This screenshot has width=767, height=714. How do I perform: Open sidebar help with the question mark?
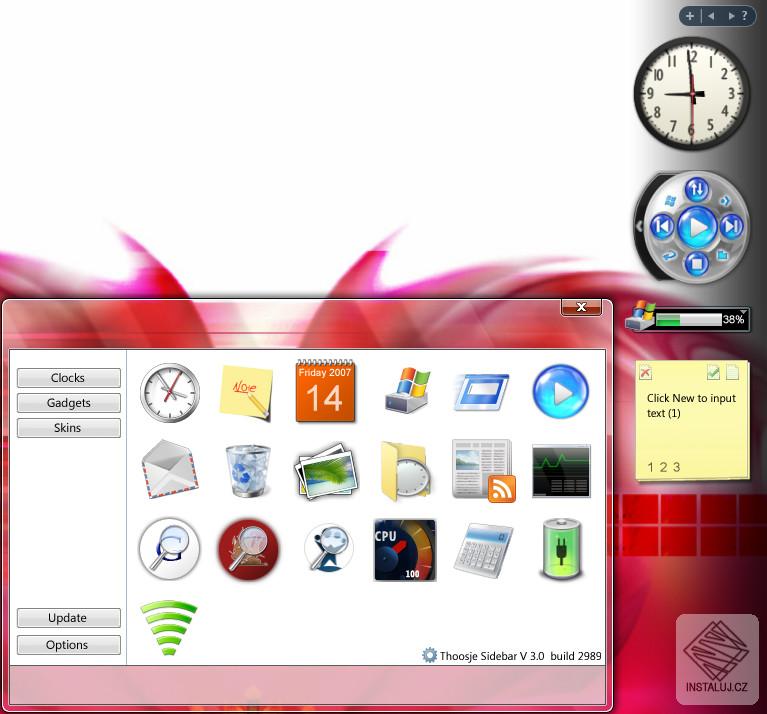744,16
